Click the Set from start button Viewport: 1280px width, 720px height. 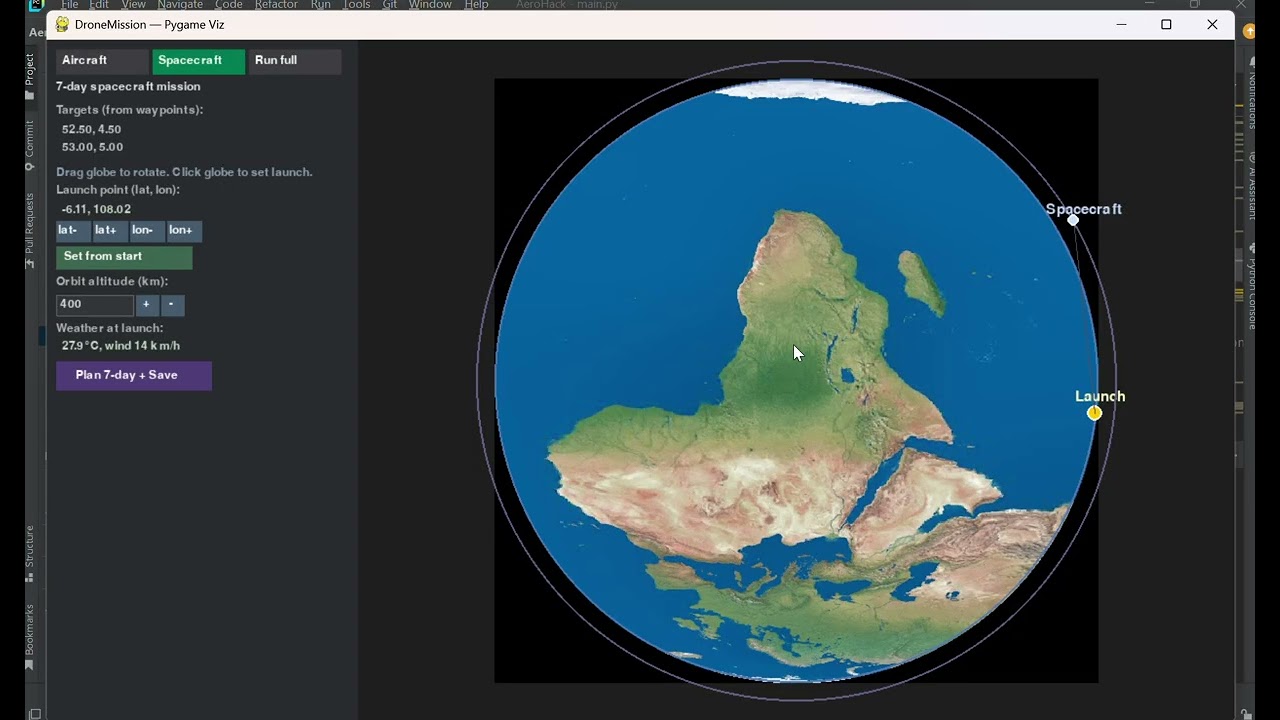click(x=124, y=257)
